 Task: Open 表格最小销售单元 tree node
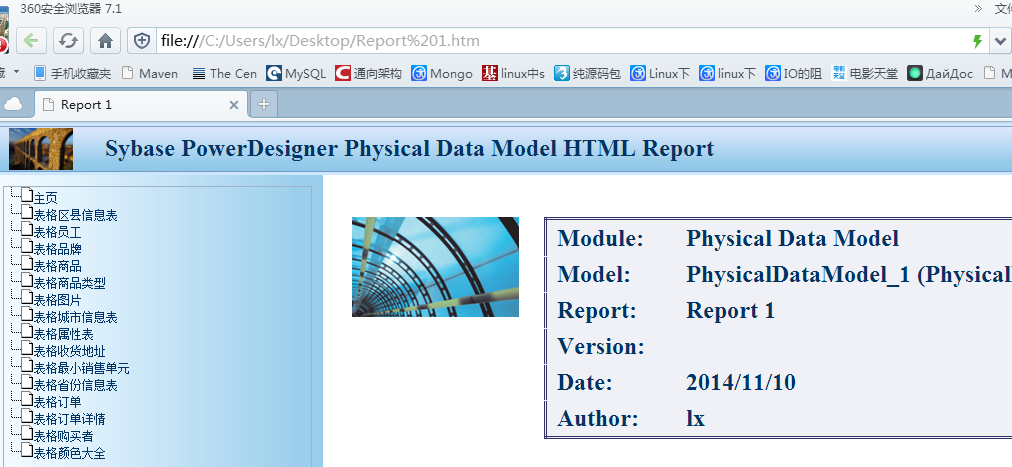[x=81, y=368]
